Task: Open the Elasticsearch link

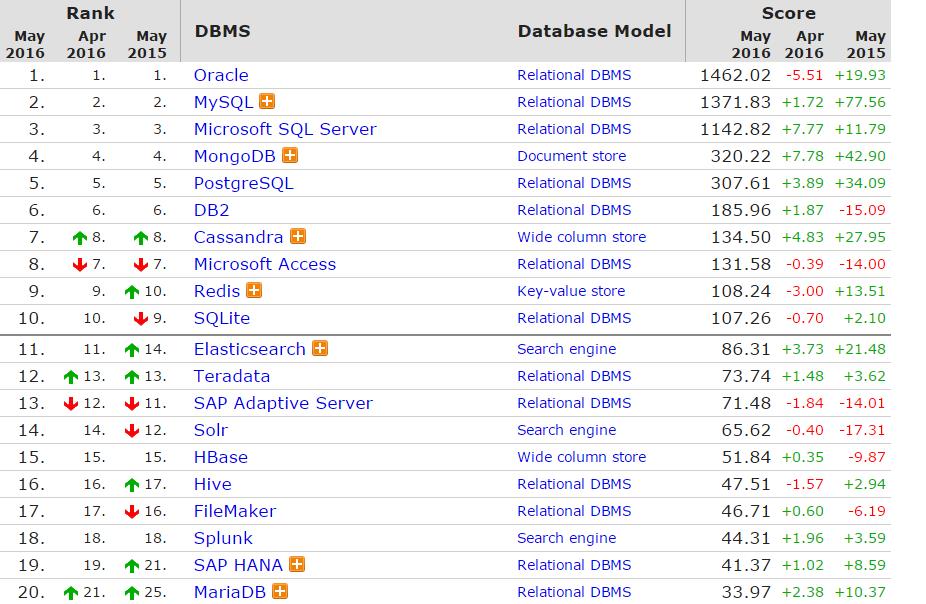Action: [250, 349]
